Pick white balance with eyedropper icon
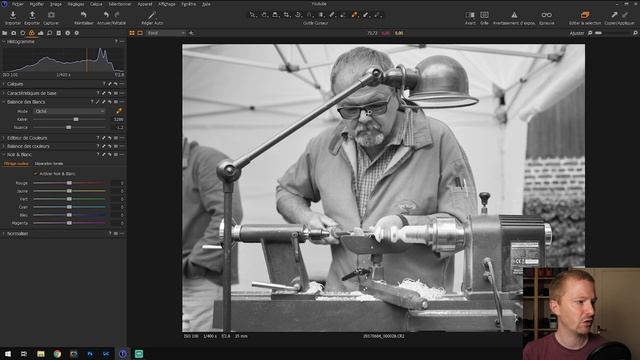 (x=119, y=111)
